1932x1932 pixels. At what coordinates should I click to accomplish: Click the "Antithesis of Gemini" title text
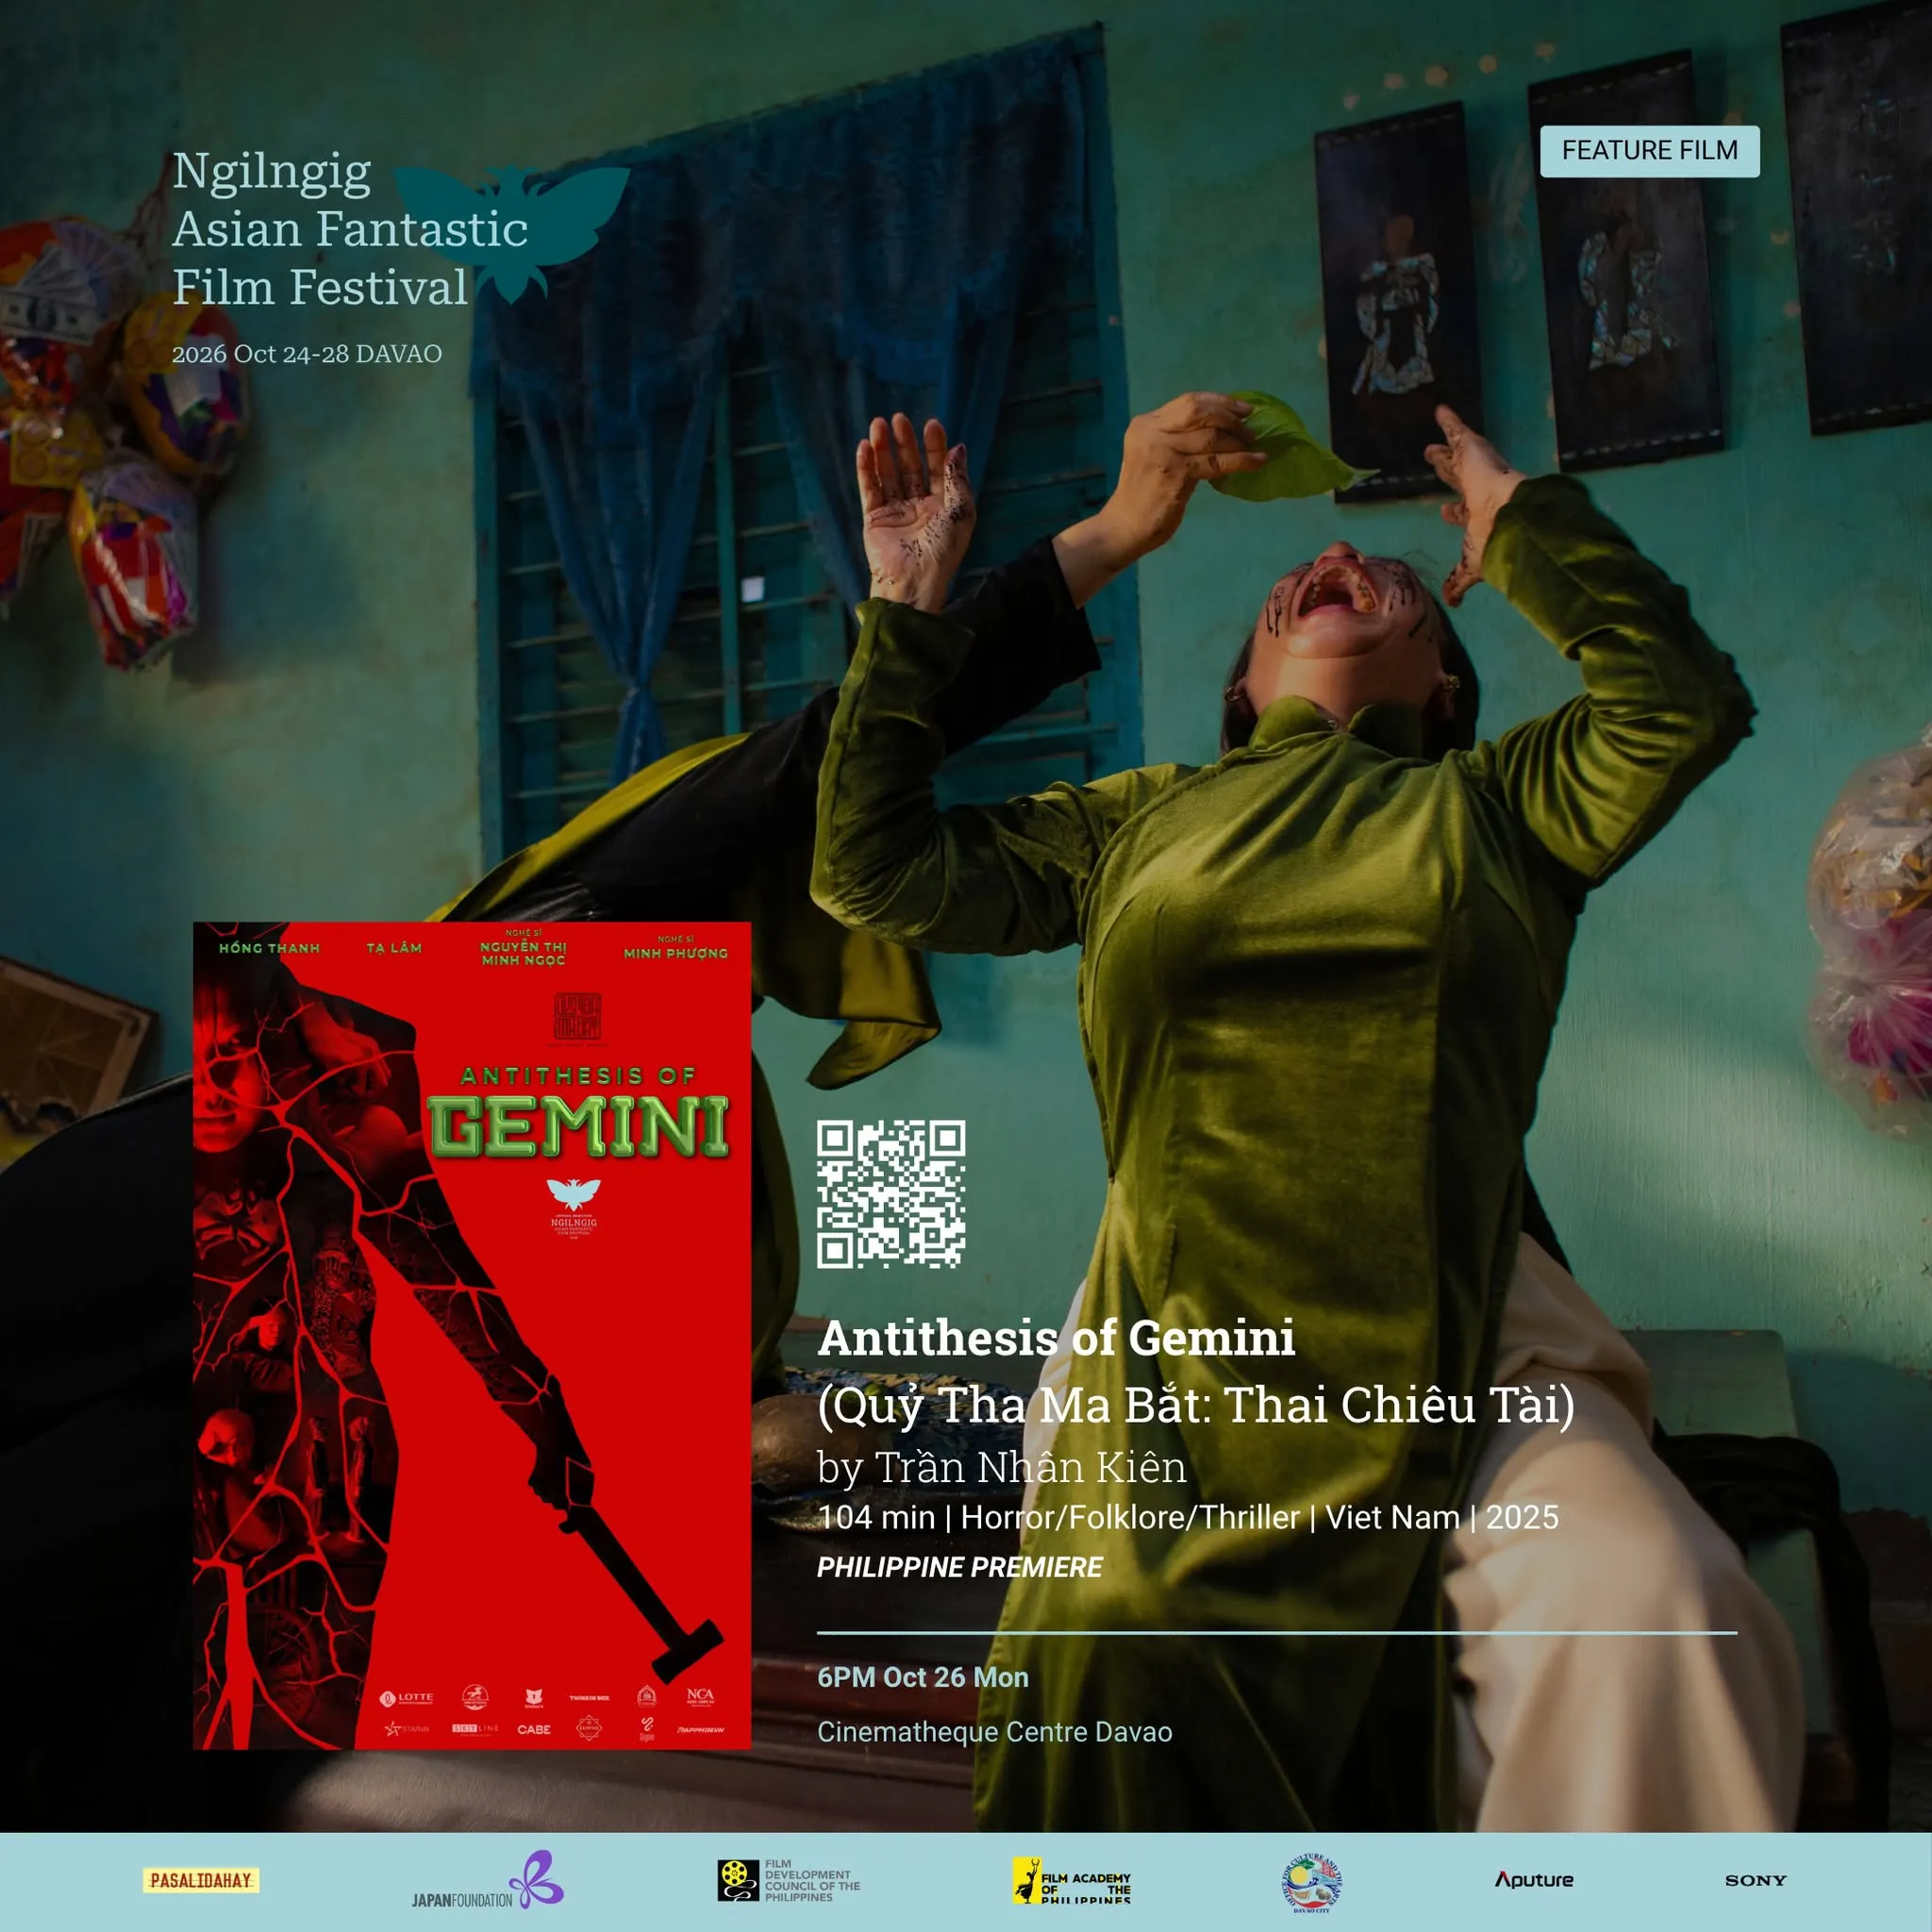coord(1056,1338)
